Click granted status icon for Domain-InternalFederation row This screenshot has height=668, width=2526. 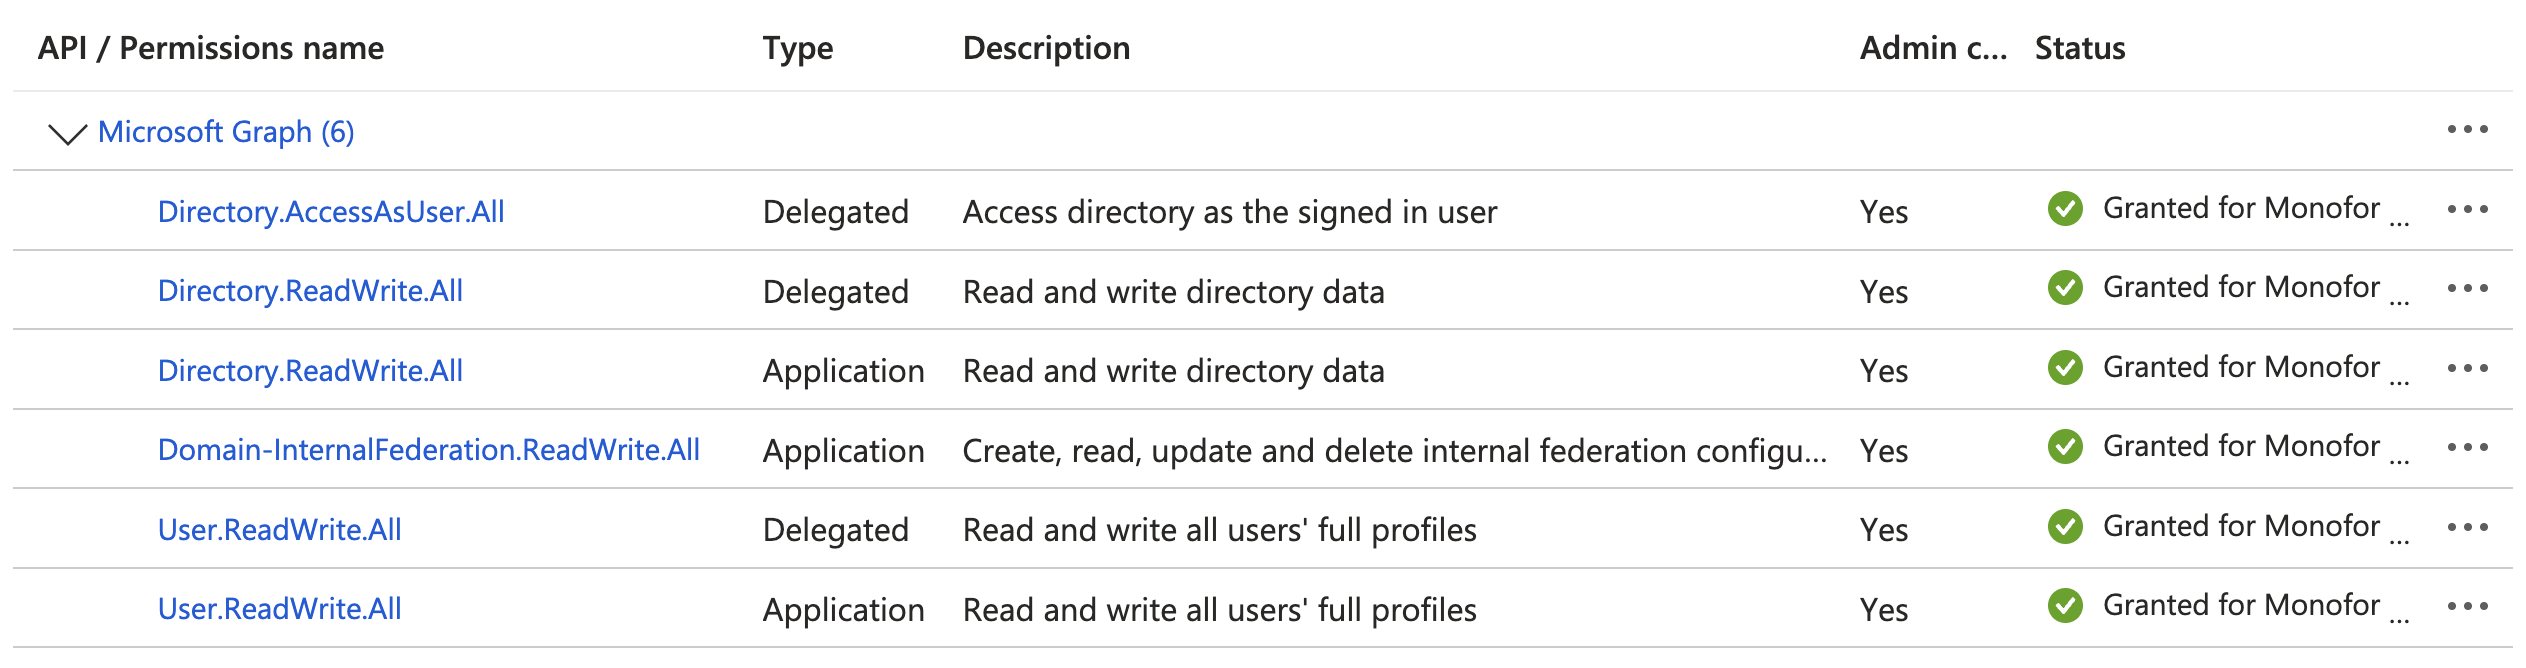tap(2065, 447)
